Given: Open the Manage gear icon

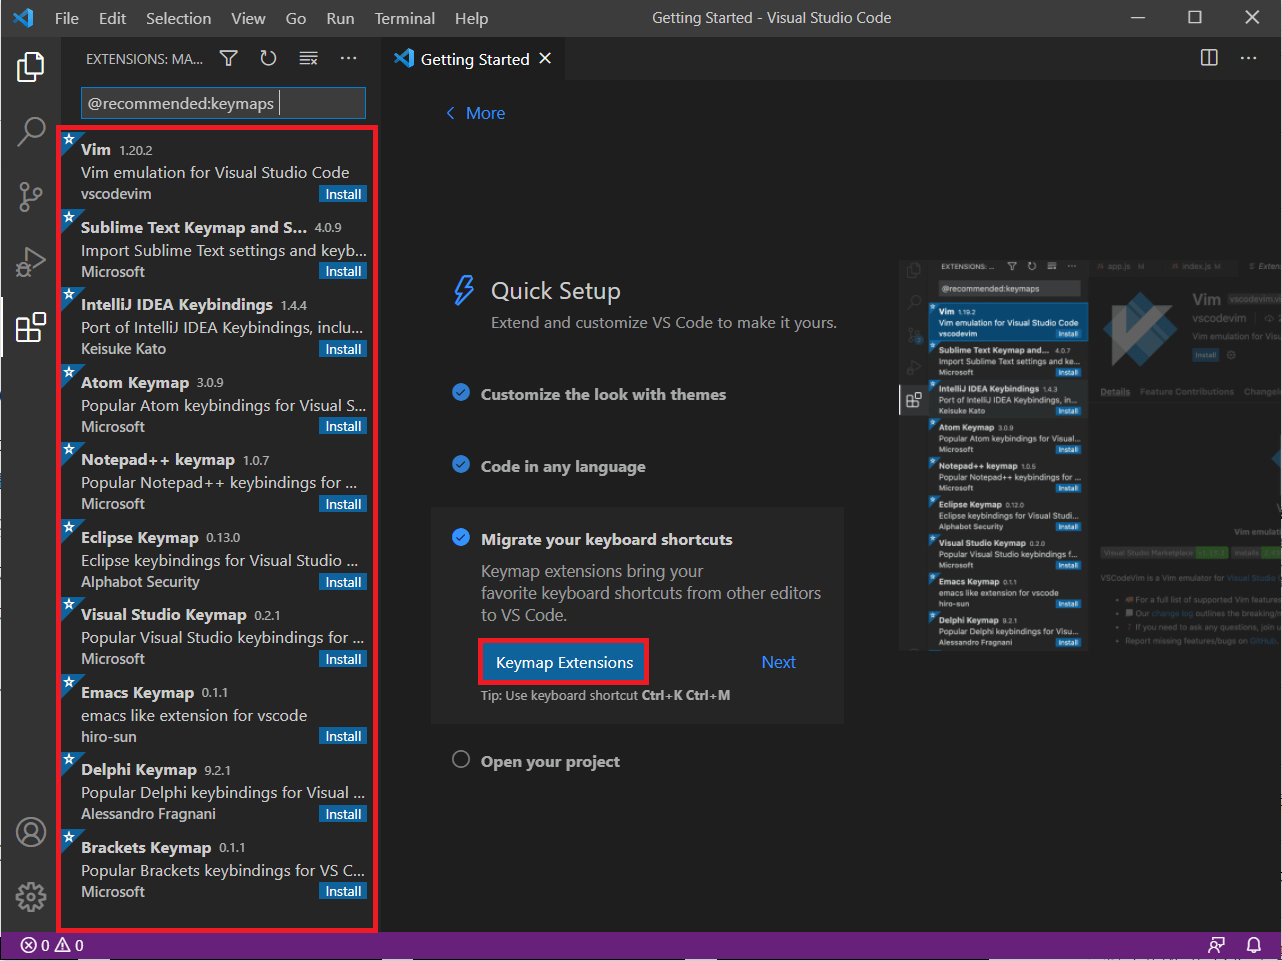Looking at the screenshot, I should tap(31, 896).
